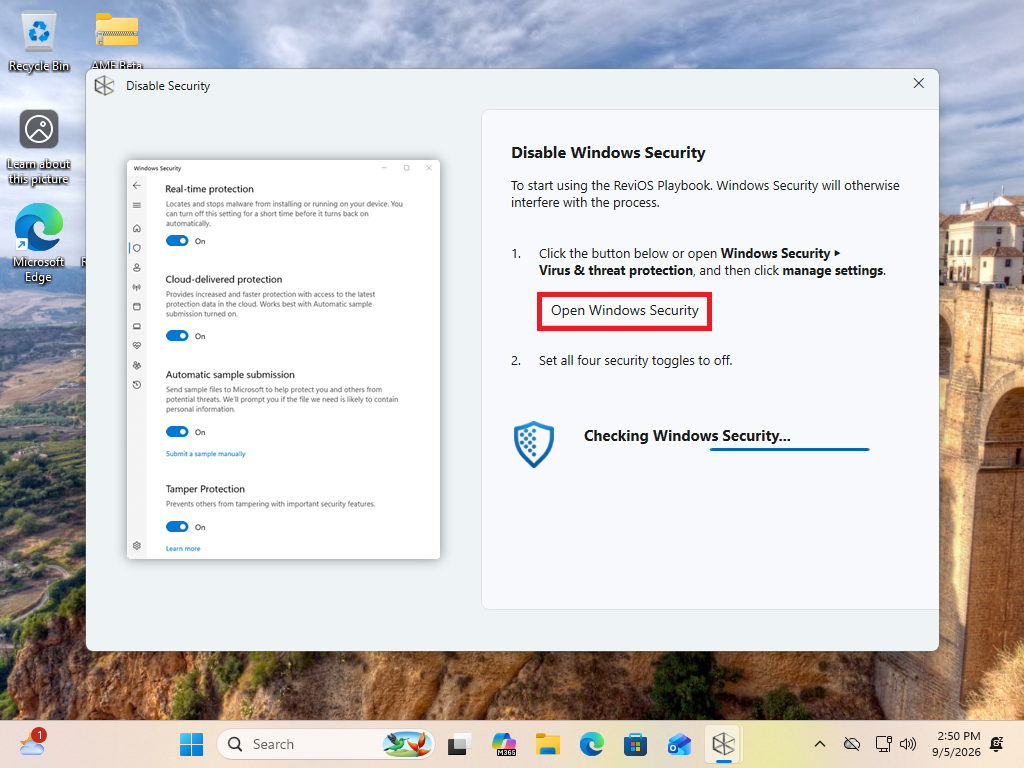Toggle Tamper Protection switch in the preview
Screen dimensions: 1024x768
pos(177,527)
